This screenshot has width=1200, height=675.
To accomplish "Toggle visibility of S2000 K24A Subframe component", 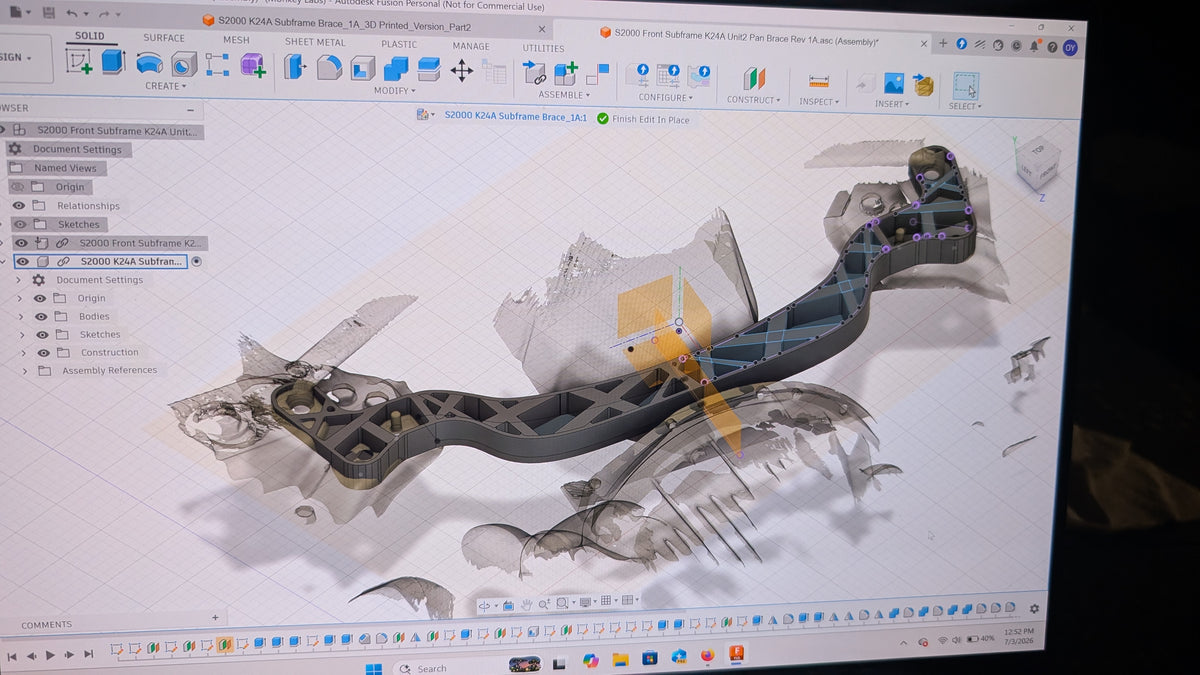I will pyautogui.click(x=23, y=261).
